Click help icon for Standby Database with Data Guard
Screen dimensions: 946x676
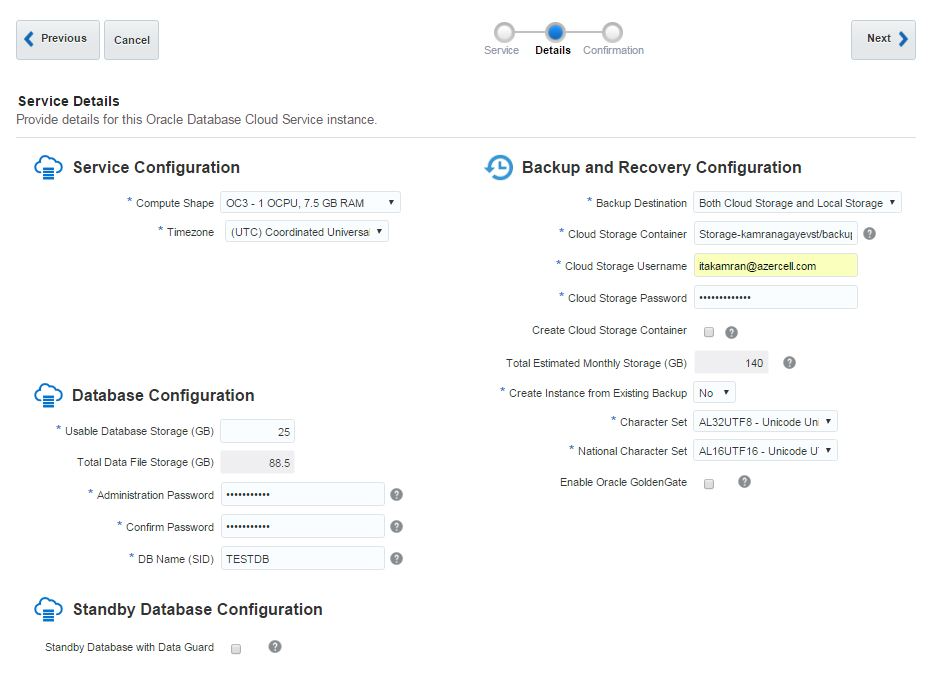click(275, 647)
